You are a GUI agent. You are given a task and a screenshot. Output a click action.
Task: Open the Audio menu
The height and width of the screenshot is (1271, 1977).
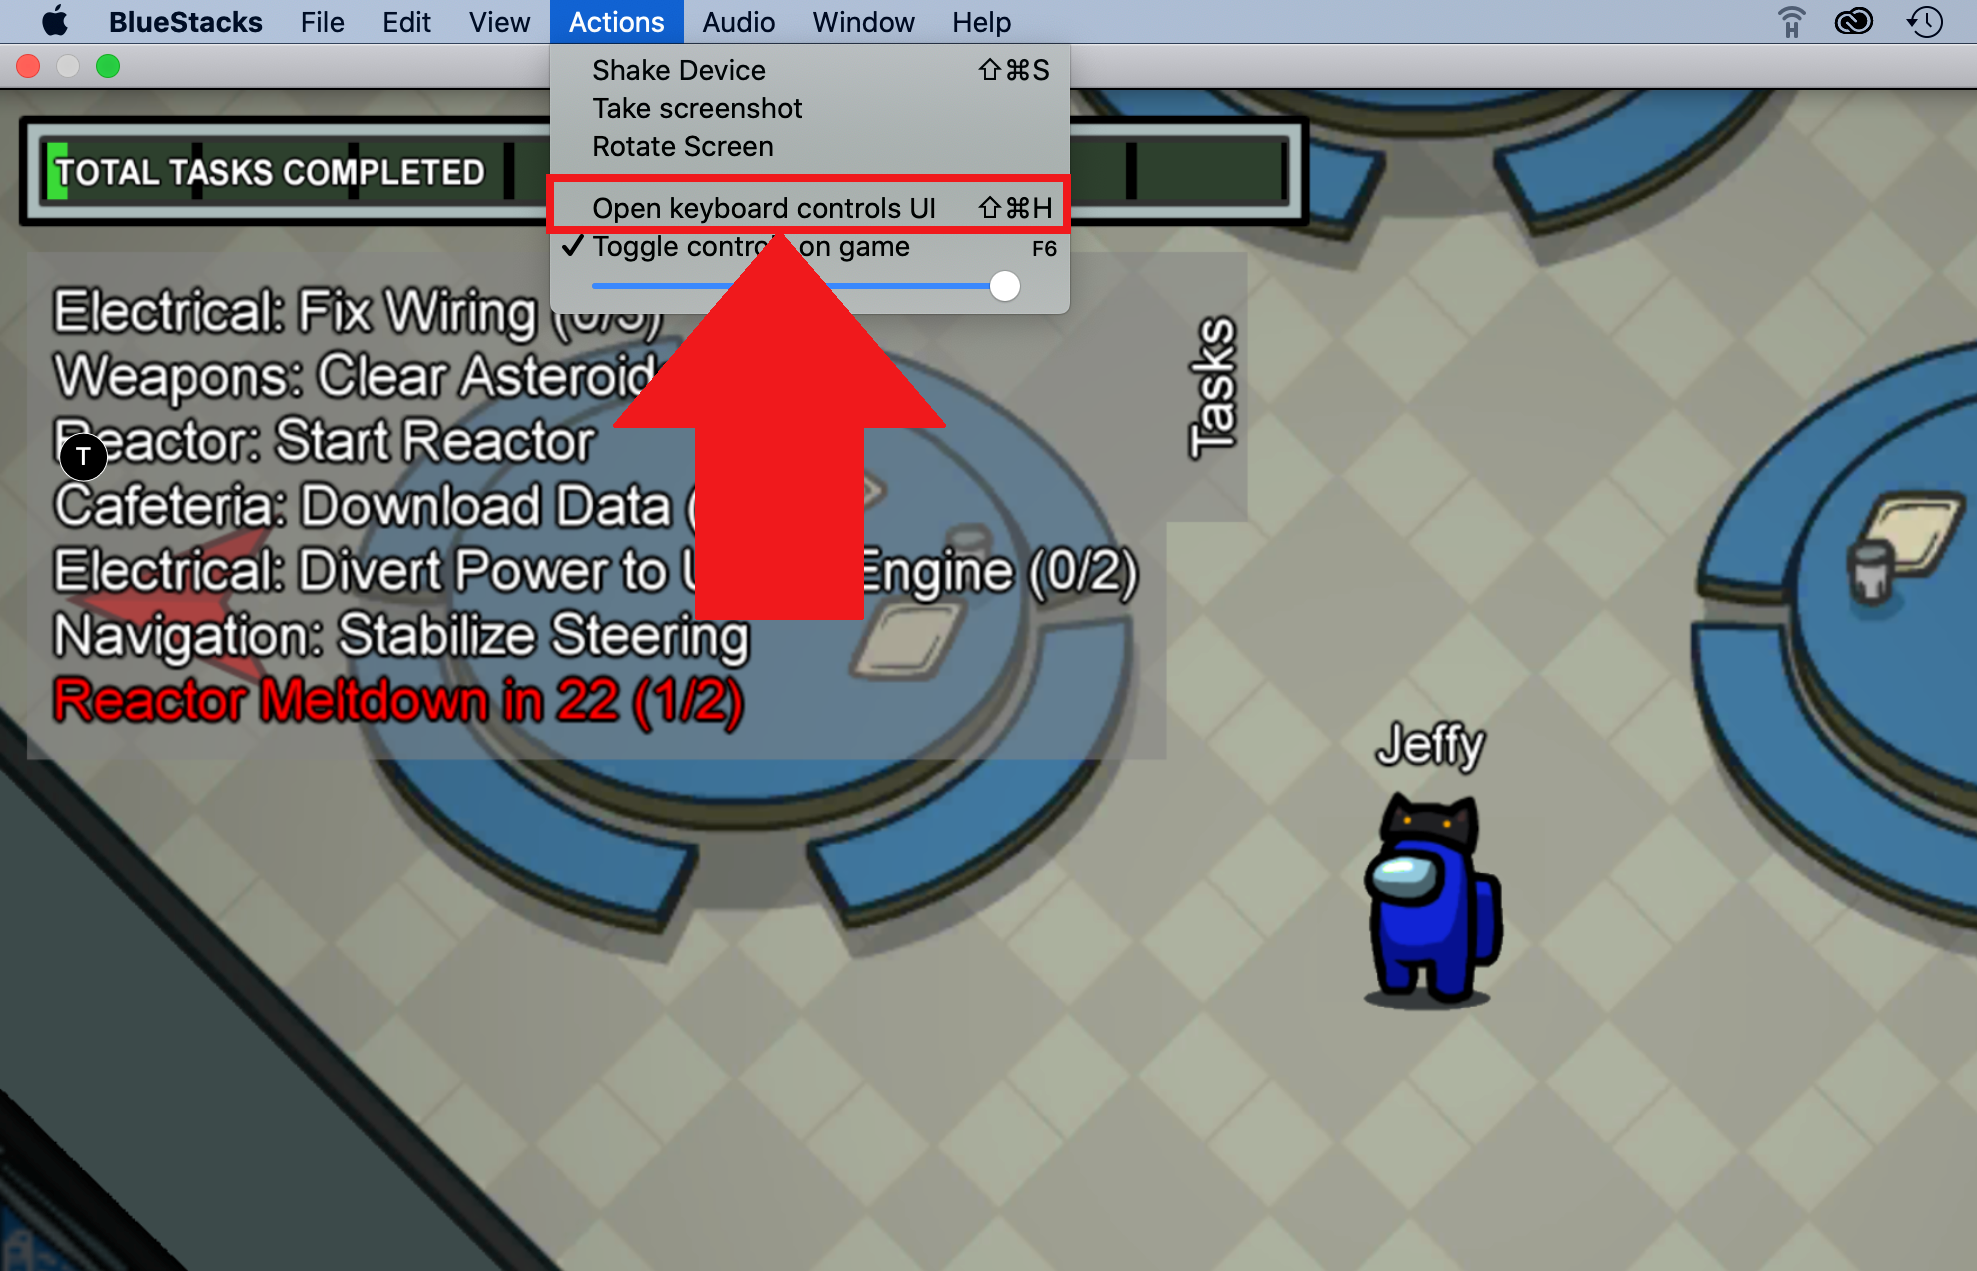pyautogui.click(x=736, y=22)
